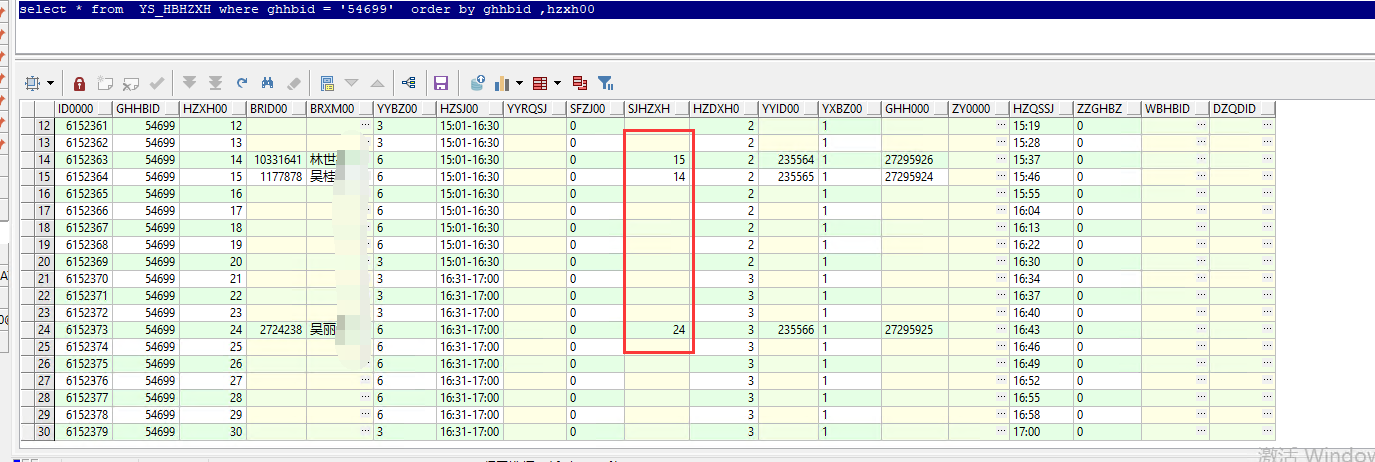Click the eraser clear record icon
This screenshot has height=462, width=1375.
point(294,83)
